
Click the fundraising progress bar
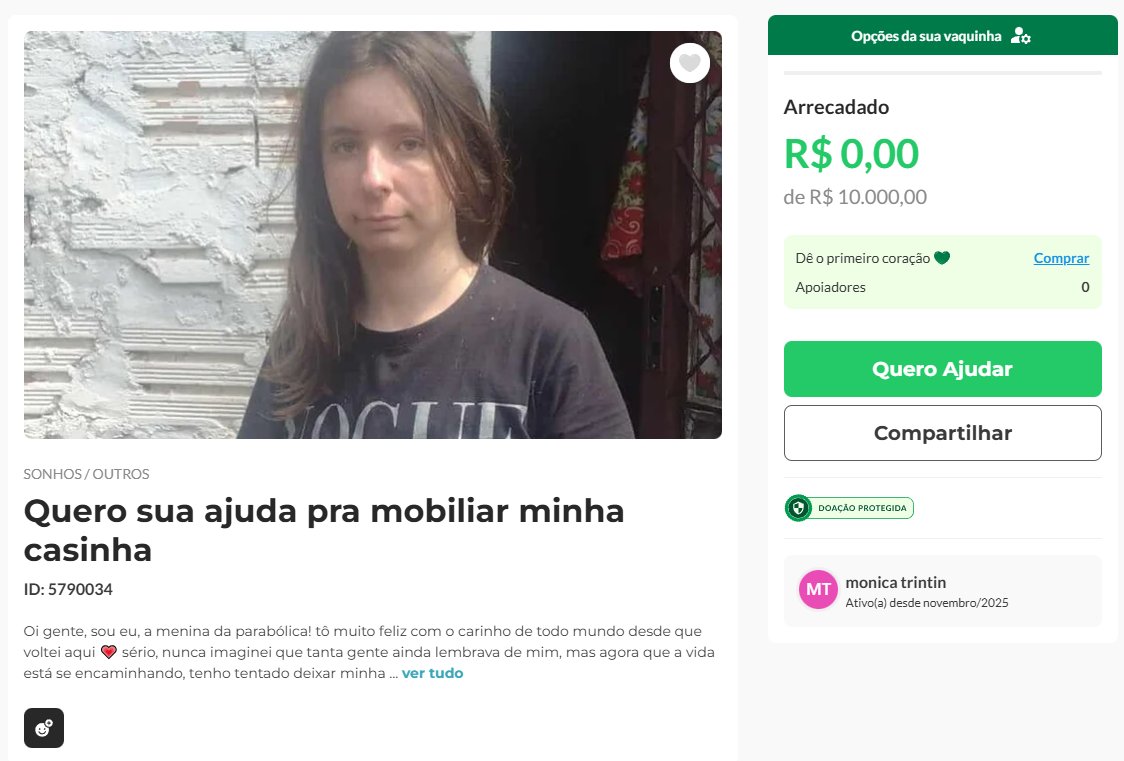point(942,73)
